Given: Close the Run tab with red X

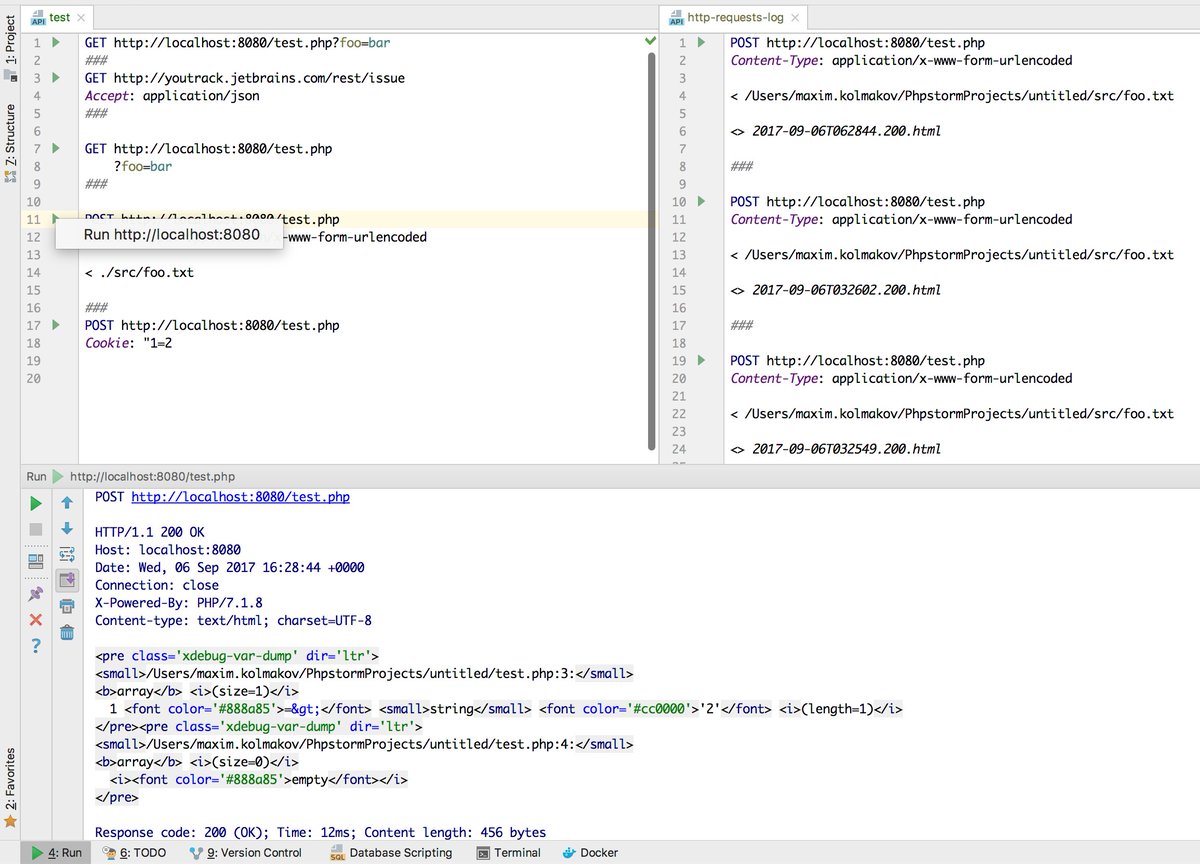Looking at the screenshot, I should tap(36, 620).
